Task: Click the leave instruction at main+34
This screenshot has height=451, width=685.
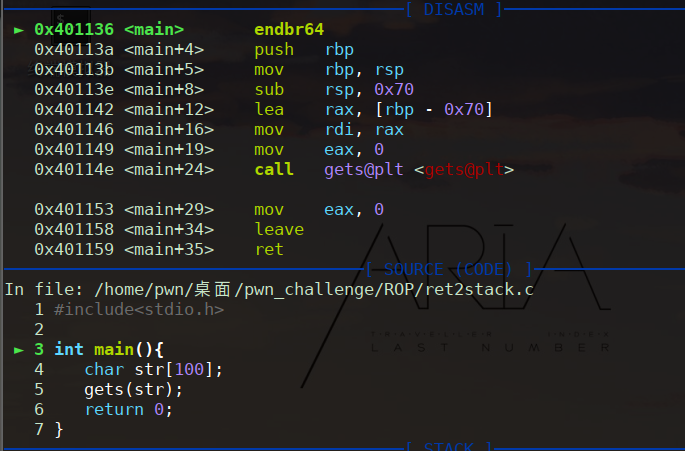Action: pos(279,229)
